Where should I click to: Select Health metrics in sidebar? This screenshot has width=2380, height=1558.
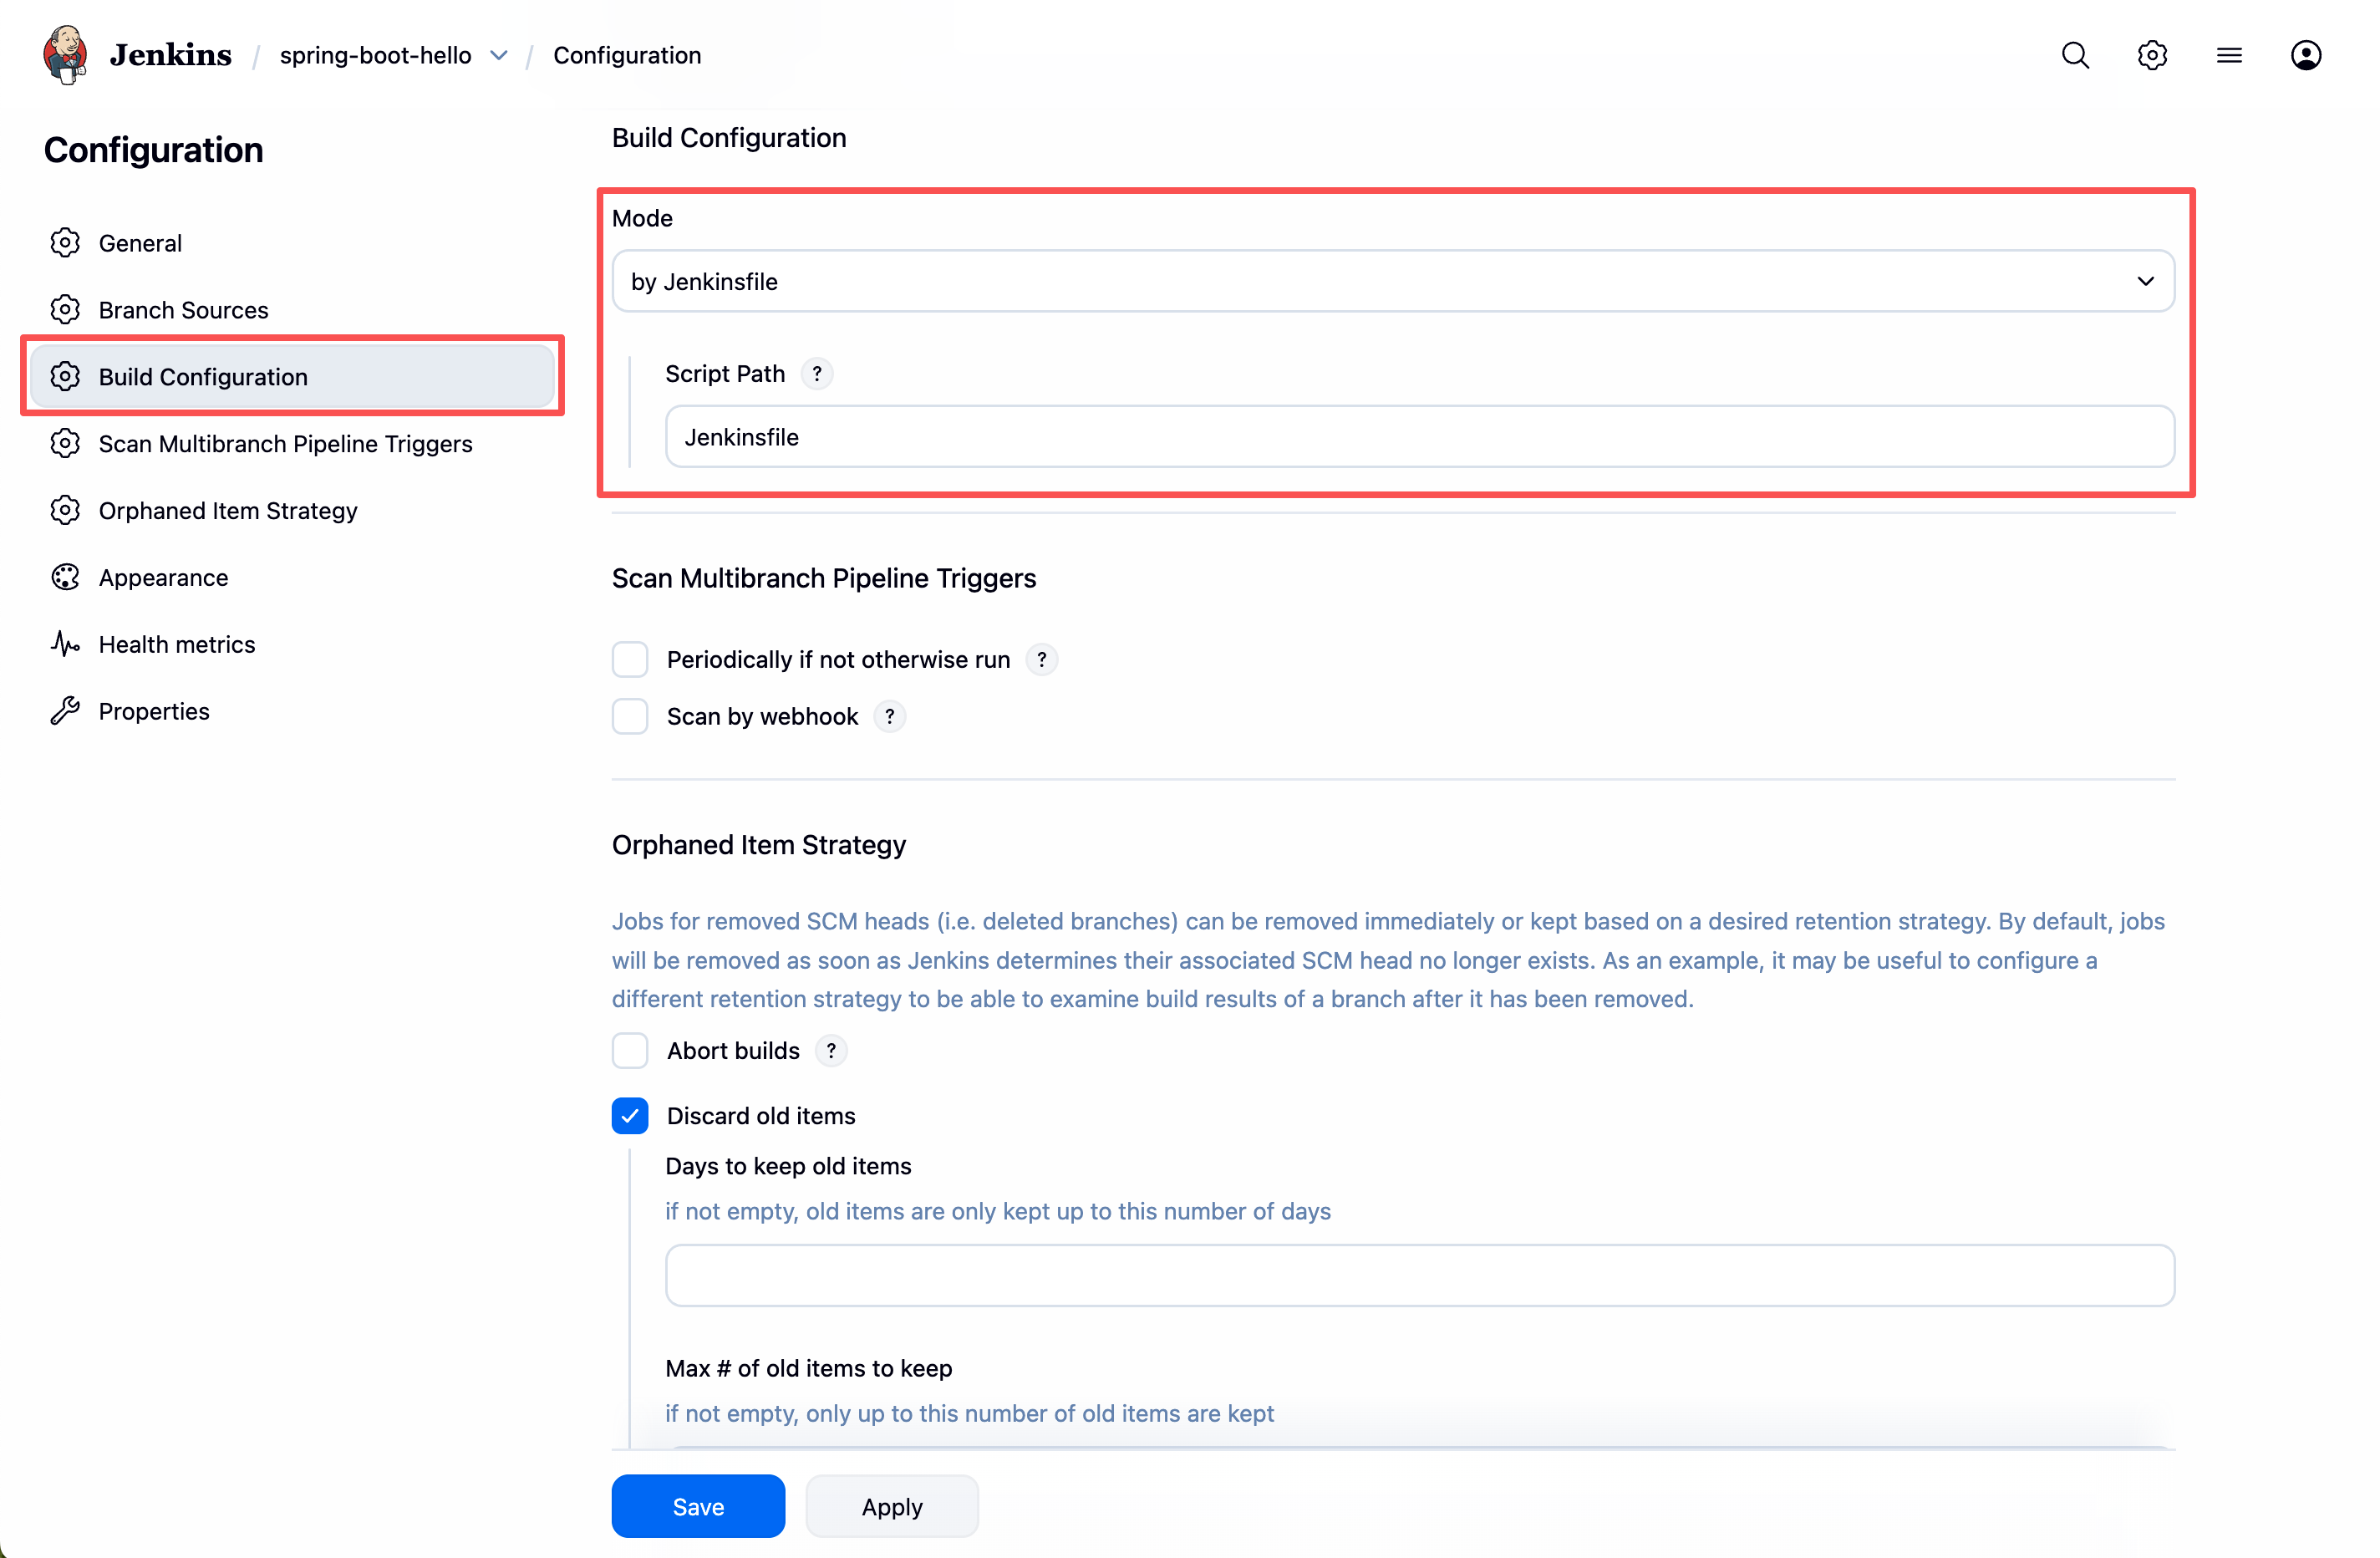click(176, 644)
